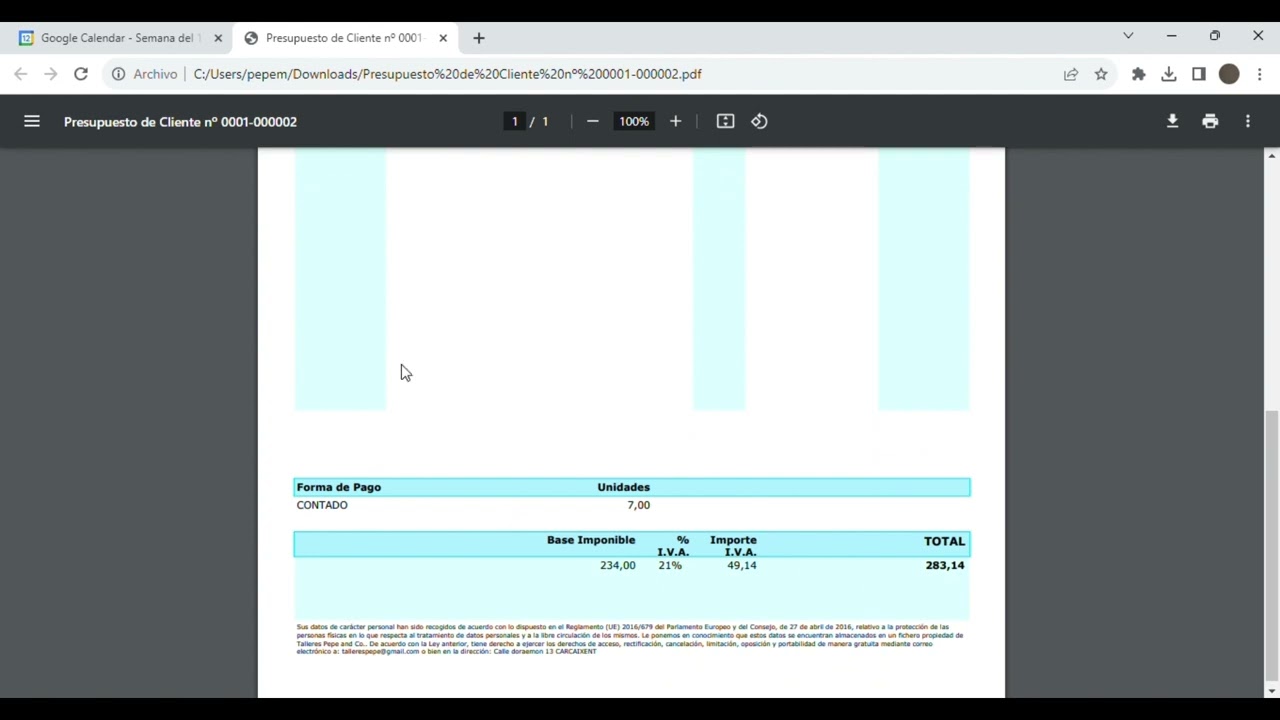Open Chrome three-dot menu
This screenshot has height=720, width=1280.
1260,74
